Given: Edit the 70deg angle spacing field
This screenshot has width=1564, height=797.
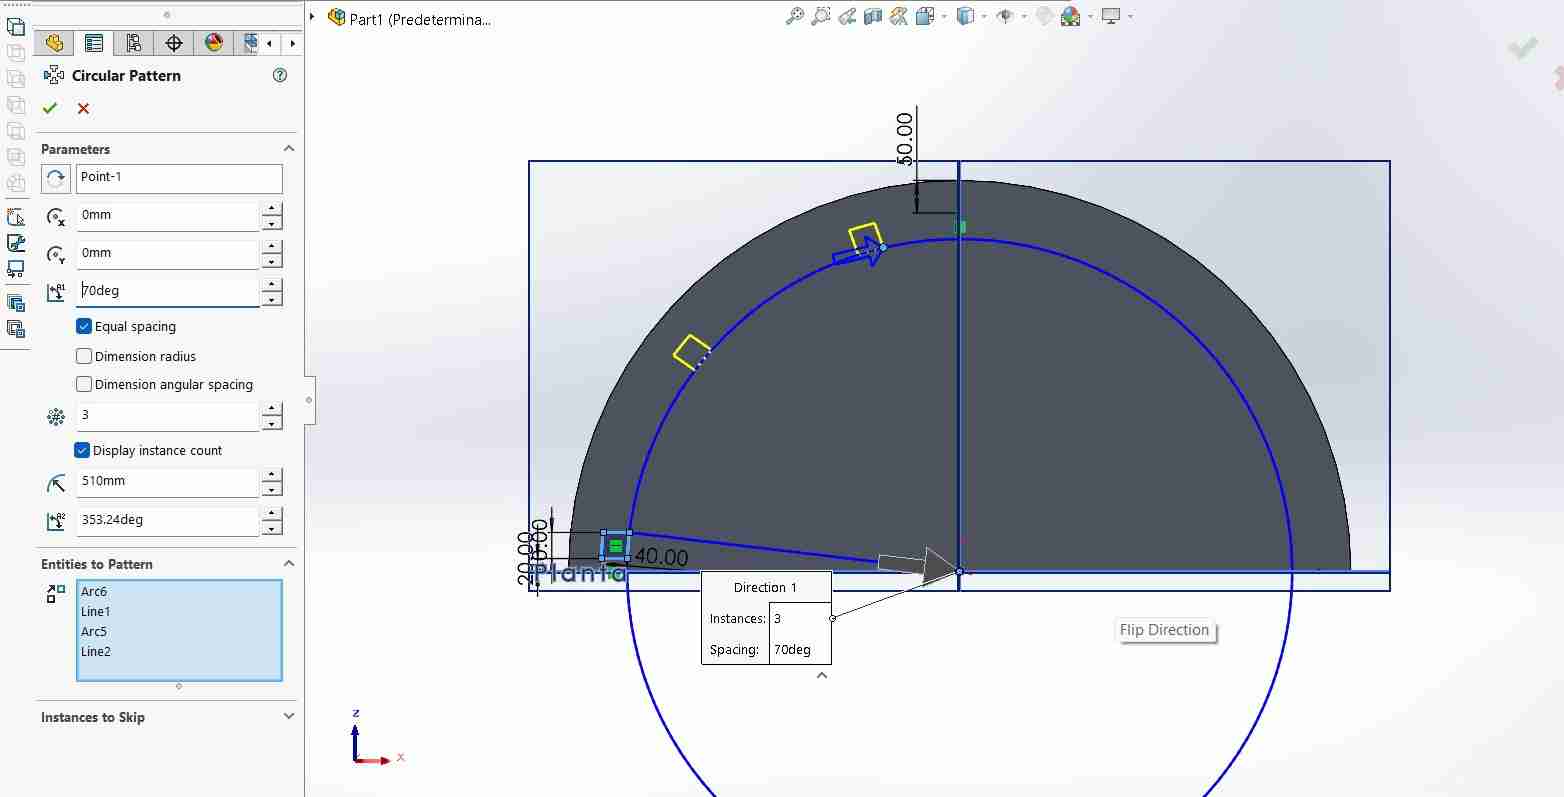Looking at the screenshot, I should [168, 291].
